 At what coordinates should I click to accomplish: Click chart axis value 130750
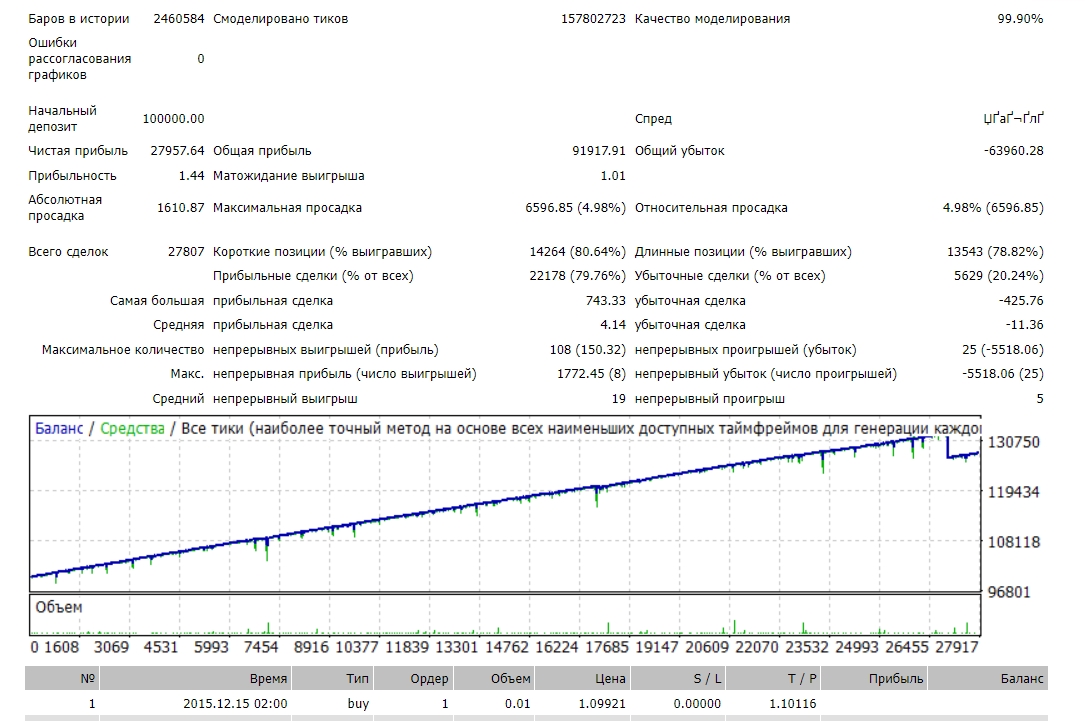click(1014, 442)
